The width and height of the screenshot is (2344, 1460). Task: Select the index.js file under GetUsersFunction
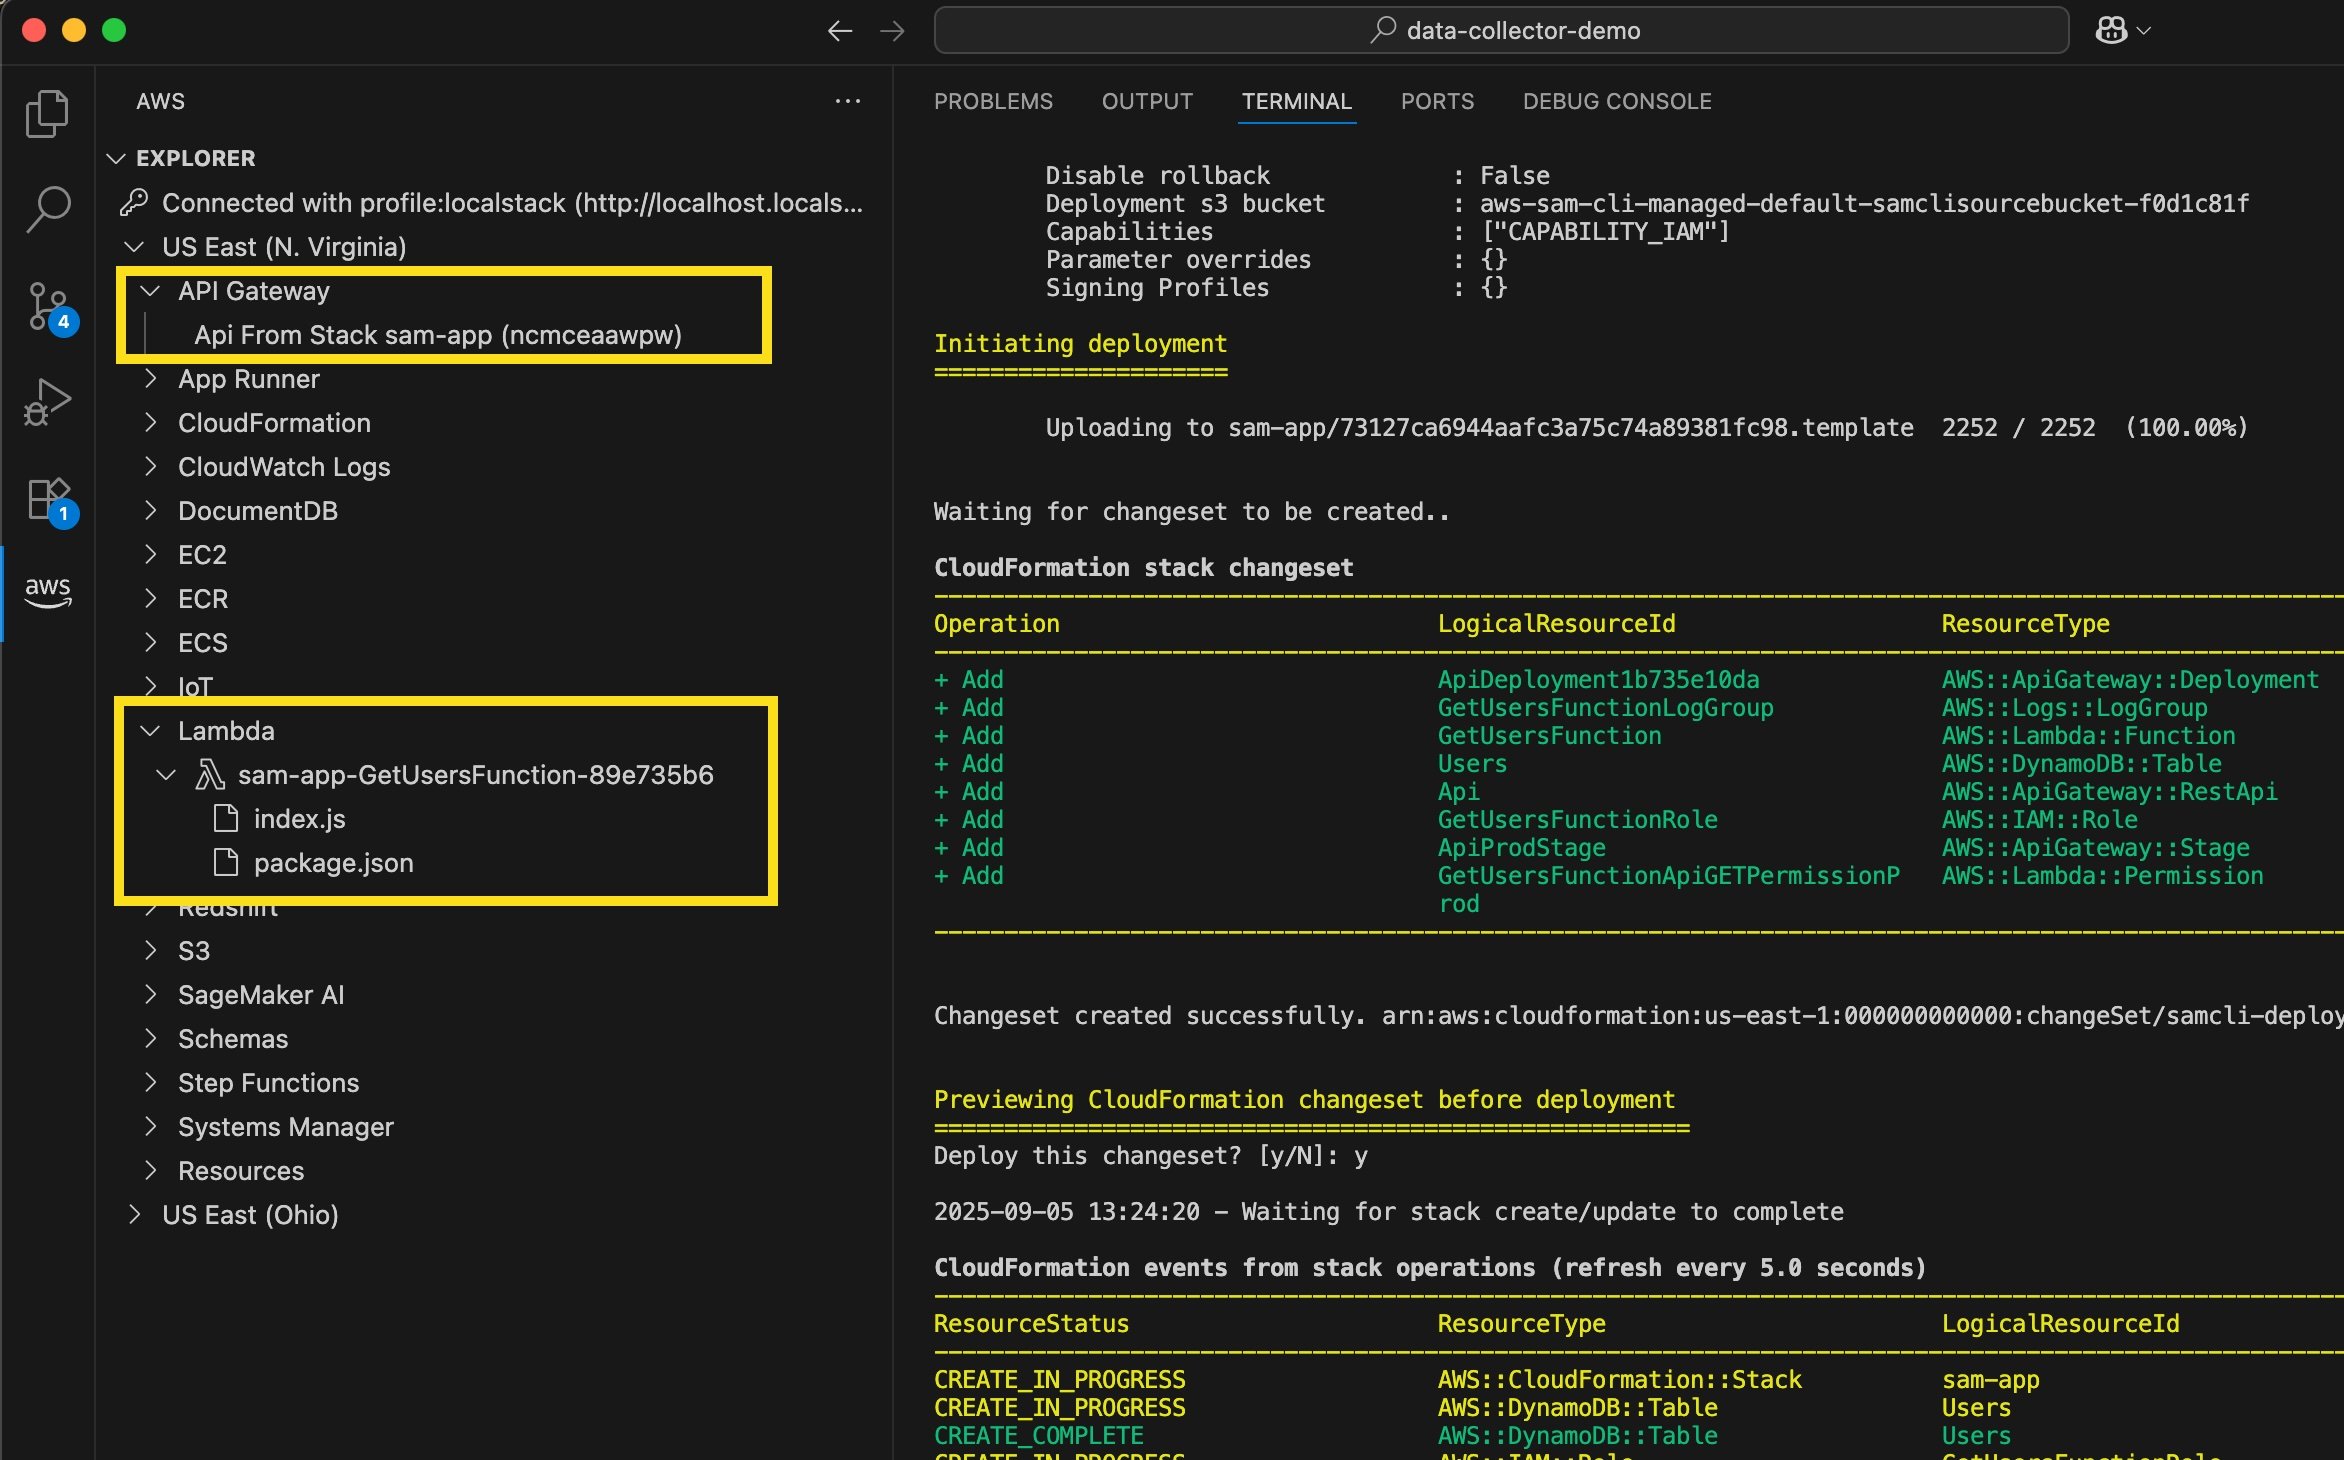[x=299, y=818]
